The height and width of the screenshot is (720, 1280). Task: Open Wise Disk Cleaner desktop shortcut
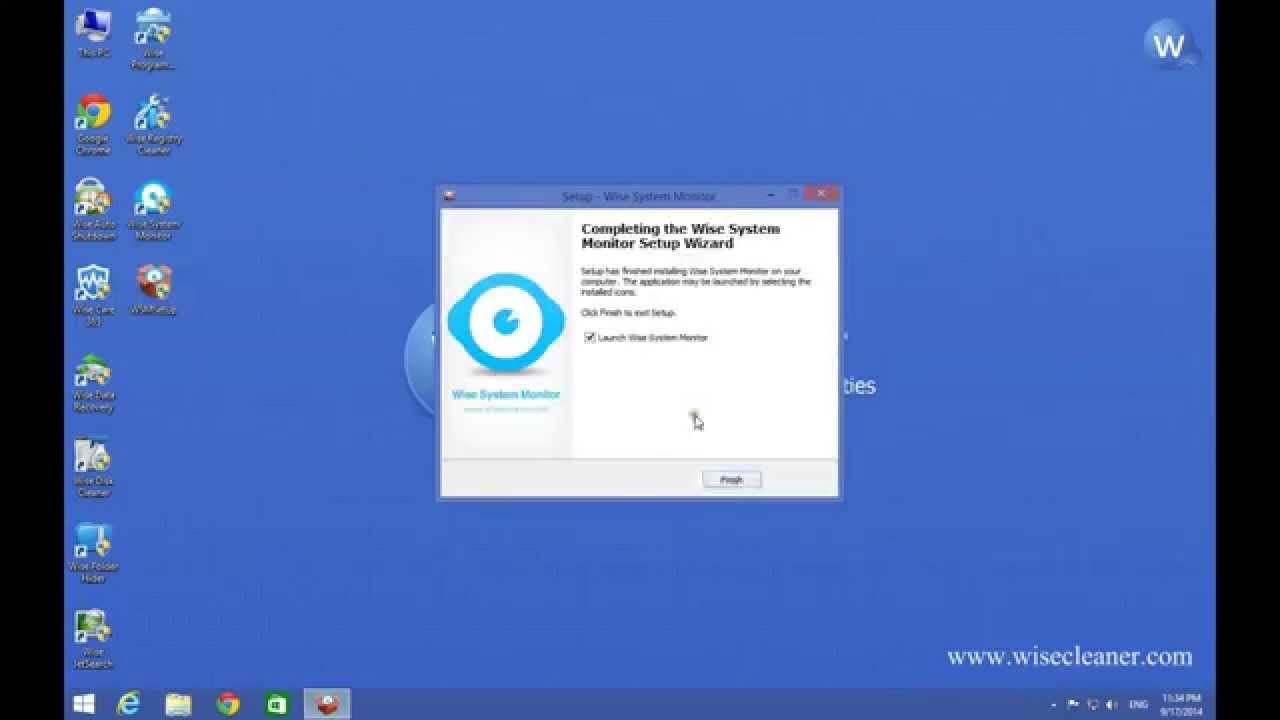(93, 467)
